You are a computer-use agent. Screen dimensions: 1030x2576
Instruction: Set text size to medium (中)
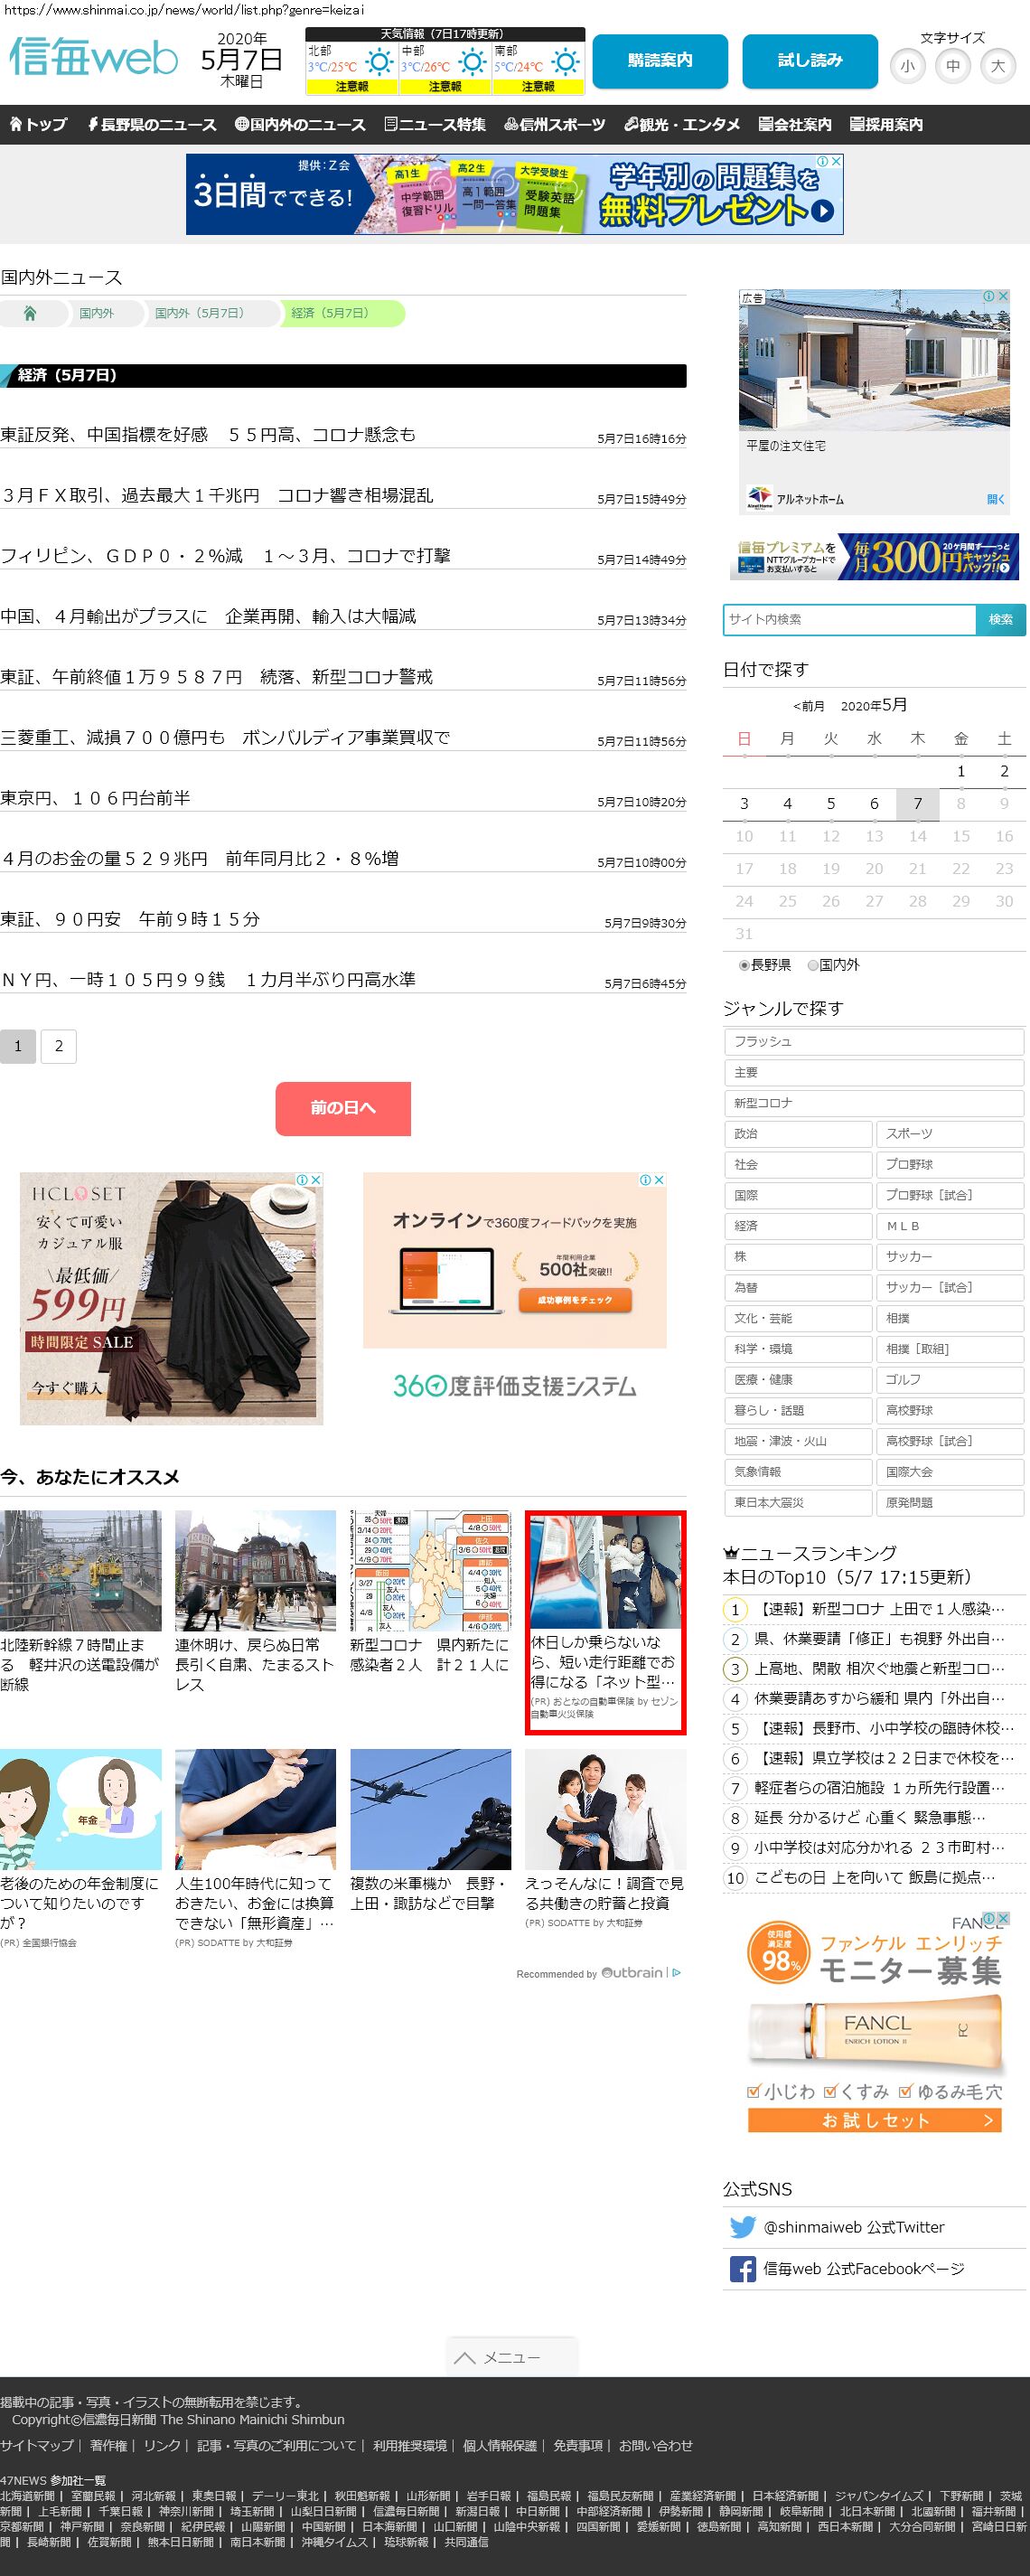point(952,66)
